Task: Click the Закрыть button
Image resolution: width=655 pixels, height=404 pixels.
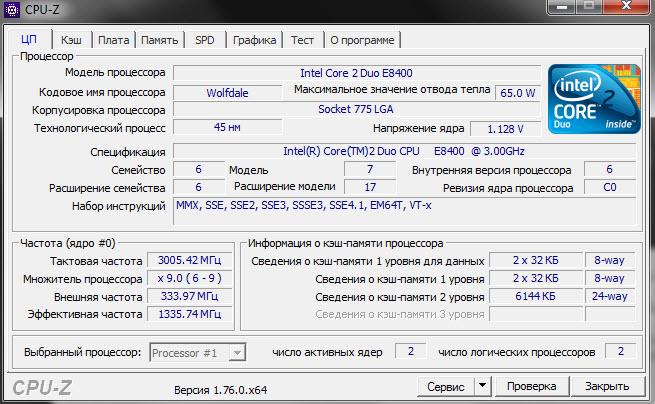Action: coord(607,386)
